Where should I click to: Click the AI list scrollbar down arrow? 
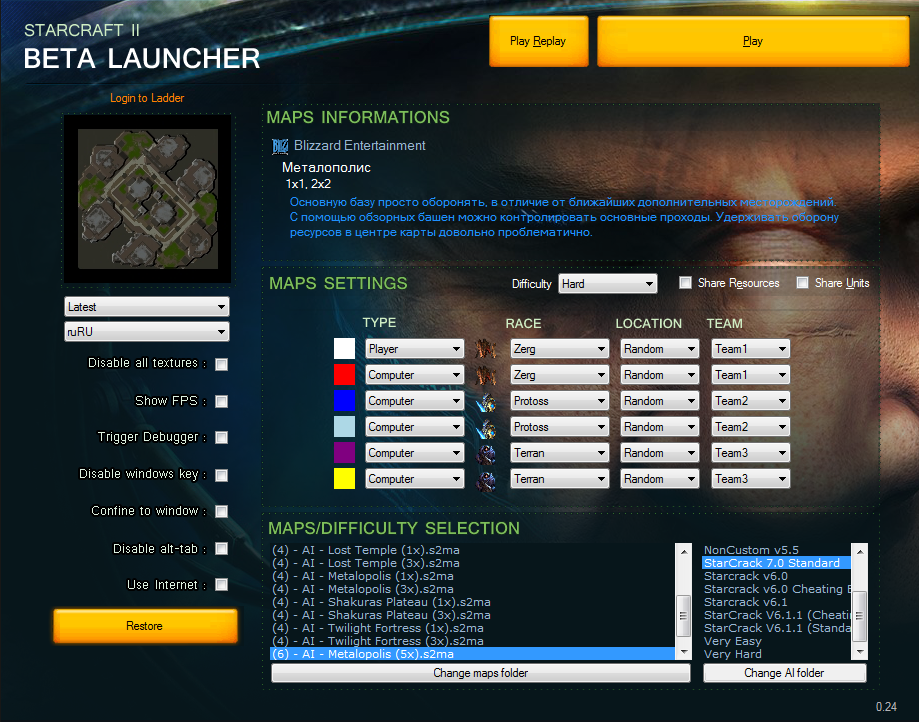click(860, 652)
